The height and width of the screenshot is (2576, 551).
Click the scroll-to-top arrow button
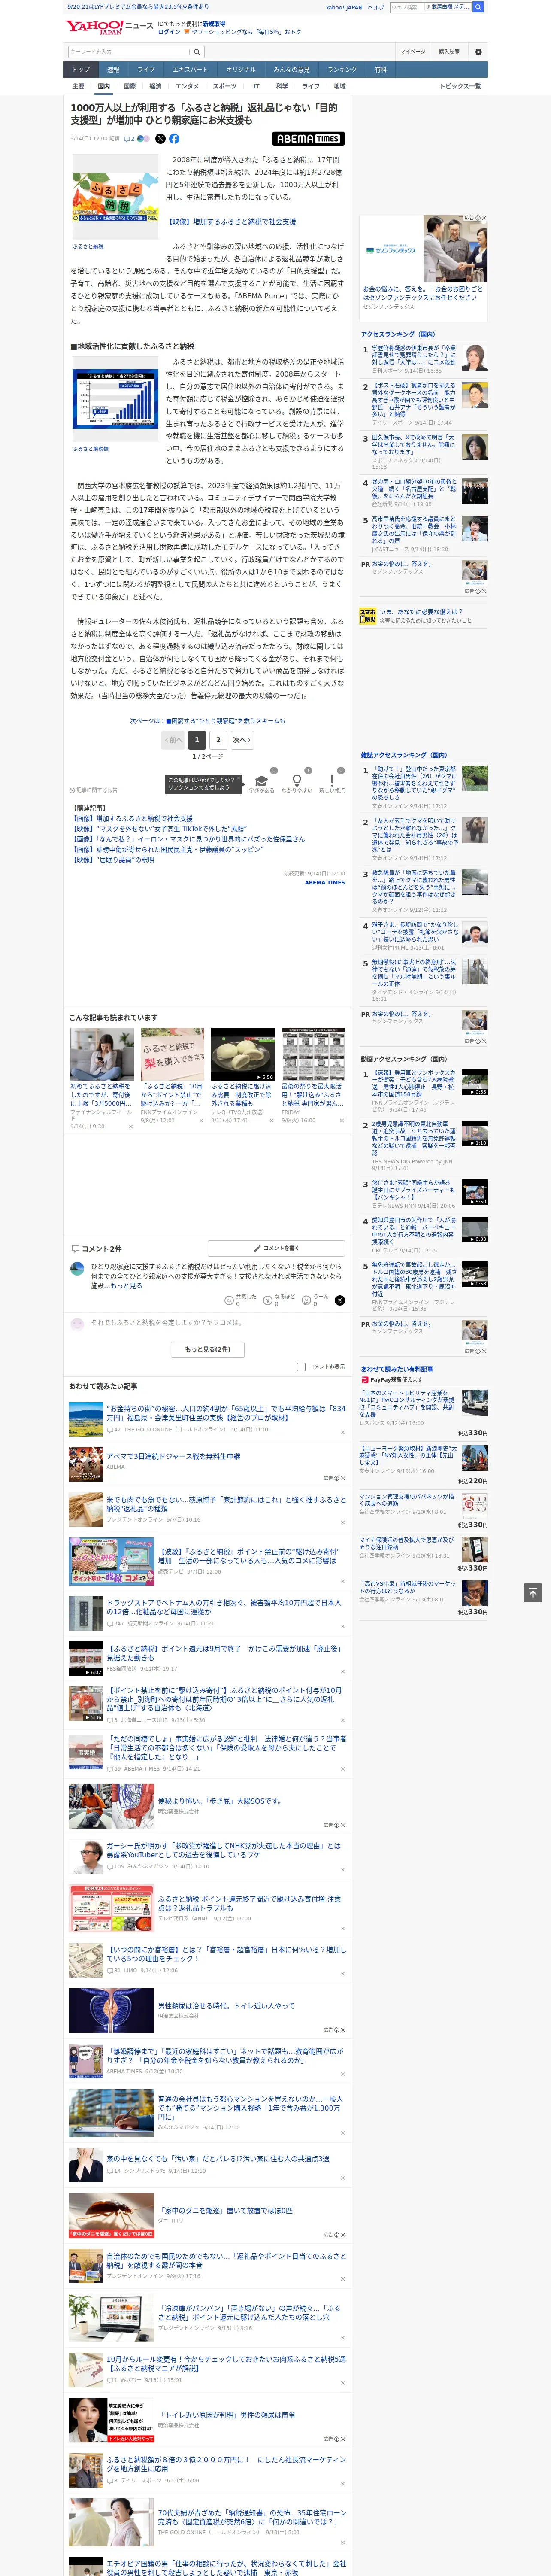[x=532, y=1592]
